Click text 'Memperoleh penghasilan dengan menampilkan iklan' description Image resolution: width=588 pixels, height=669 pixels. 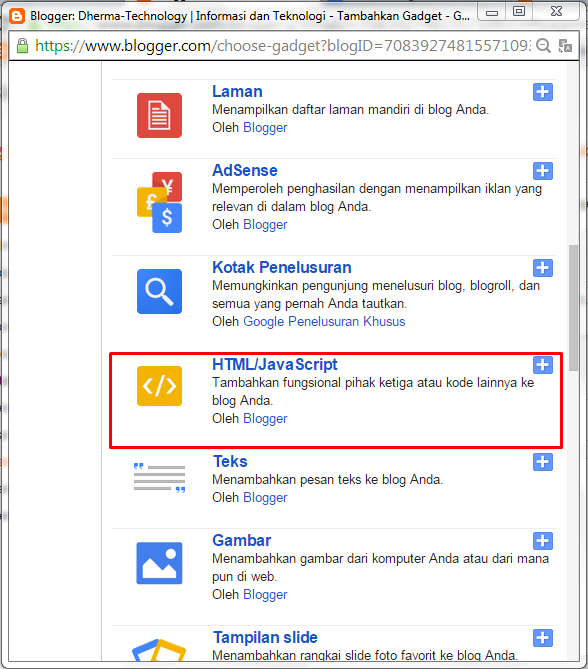point(377,197)
